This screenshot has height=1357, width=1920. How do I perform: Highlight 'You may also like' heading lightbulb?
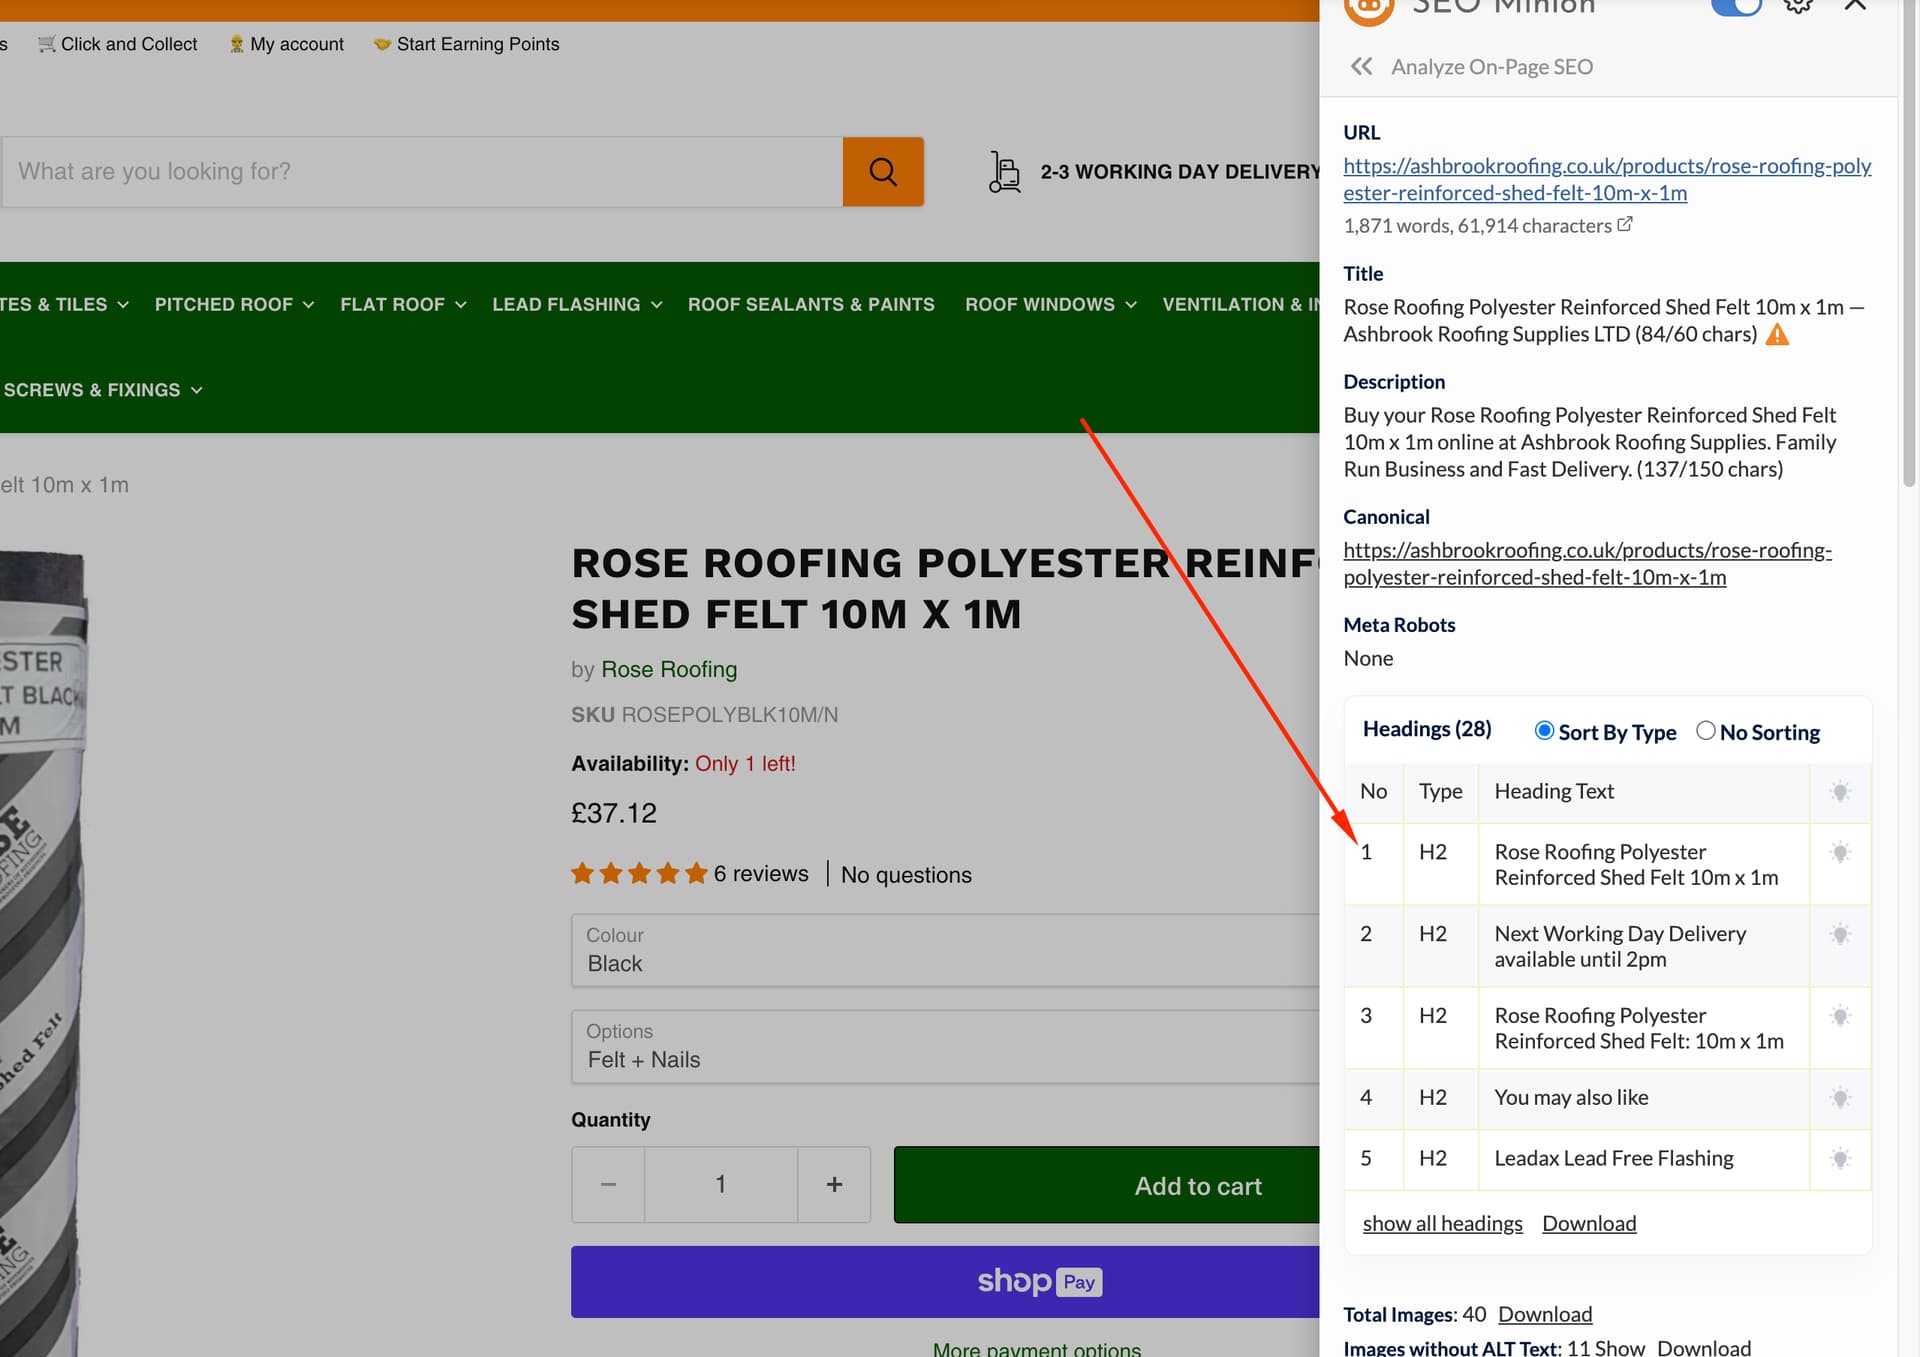(x=1840, y=1098)
